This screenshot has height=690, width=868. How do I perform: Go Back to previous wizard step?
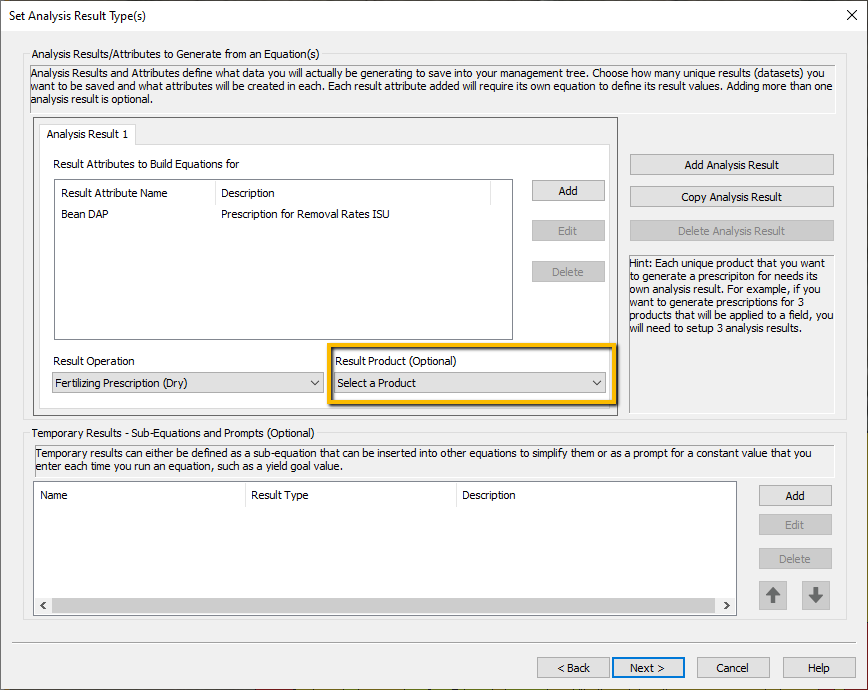(x=573, y=668)
